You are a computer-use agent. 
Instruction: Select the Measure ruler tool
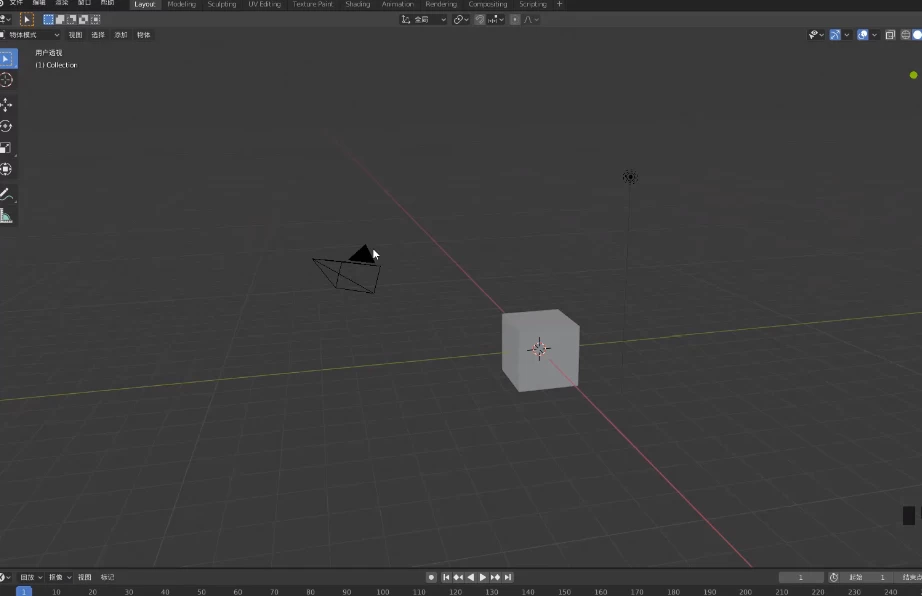(7, 215)
